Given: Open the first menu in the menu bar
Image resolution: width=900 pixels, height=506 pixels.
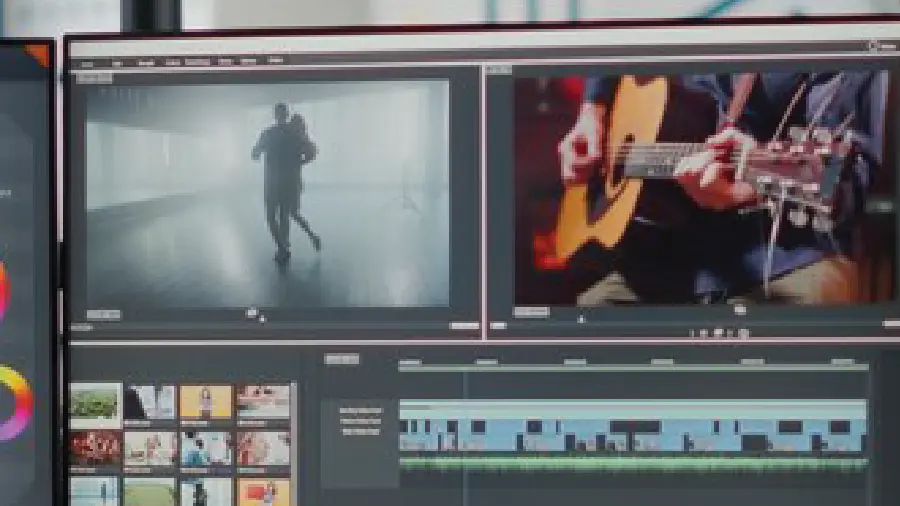Looking at the screenshot, I should [x=87, y=62].
